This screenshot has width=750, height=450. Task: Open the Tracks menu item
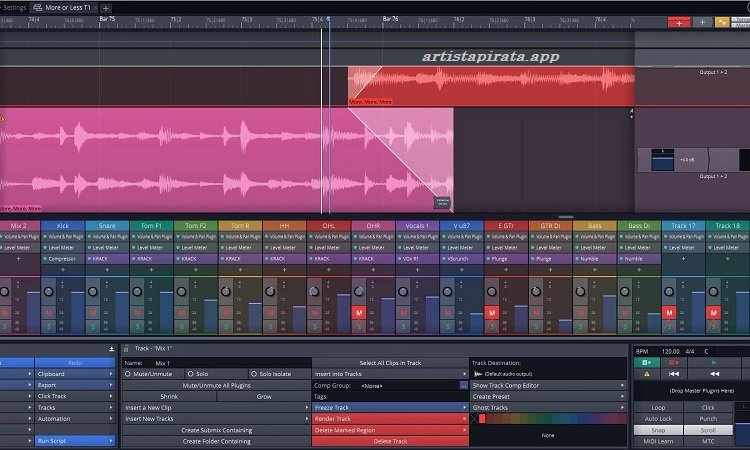(x=75, y=407)
